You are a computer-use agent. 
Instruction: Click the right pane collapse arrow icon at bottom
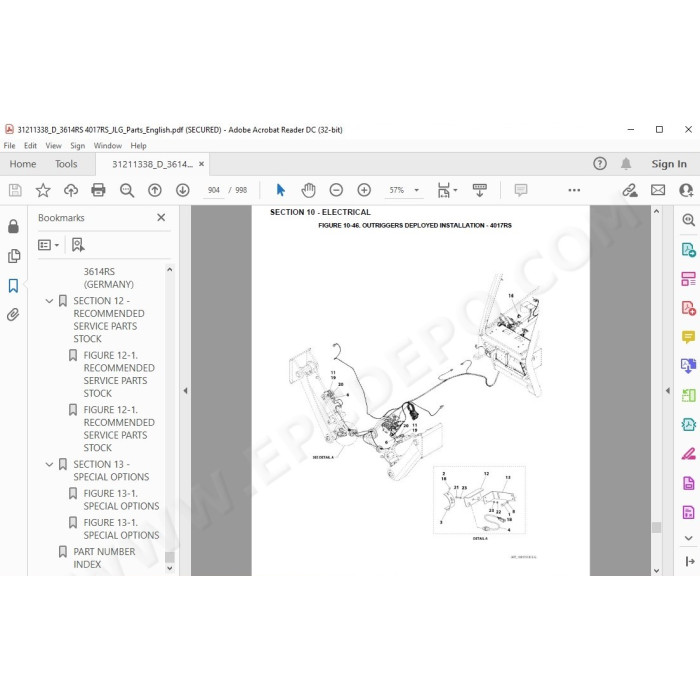pos(689,562)
